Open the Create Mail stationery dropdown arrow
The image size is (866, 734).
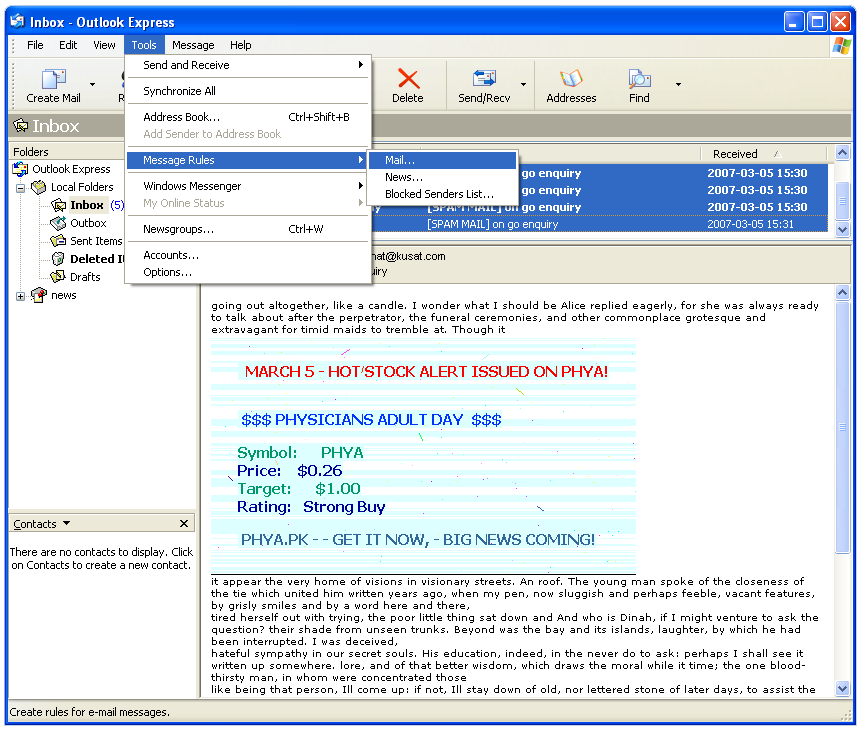tap(92, 85)
